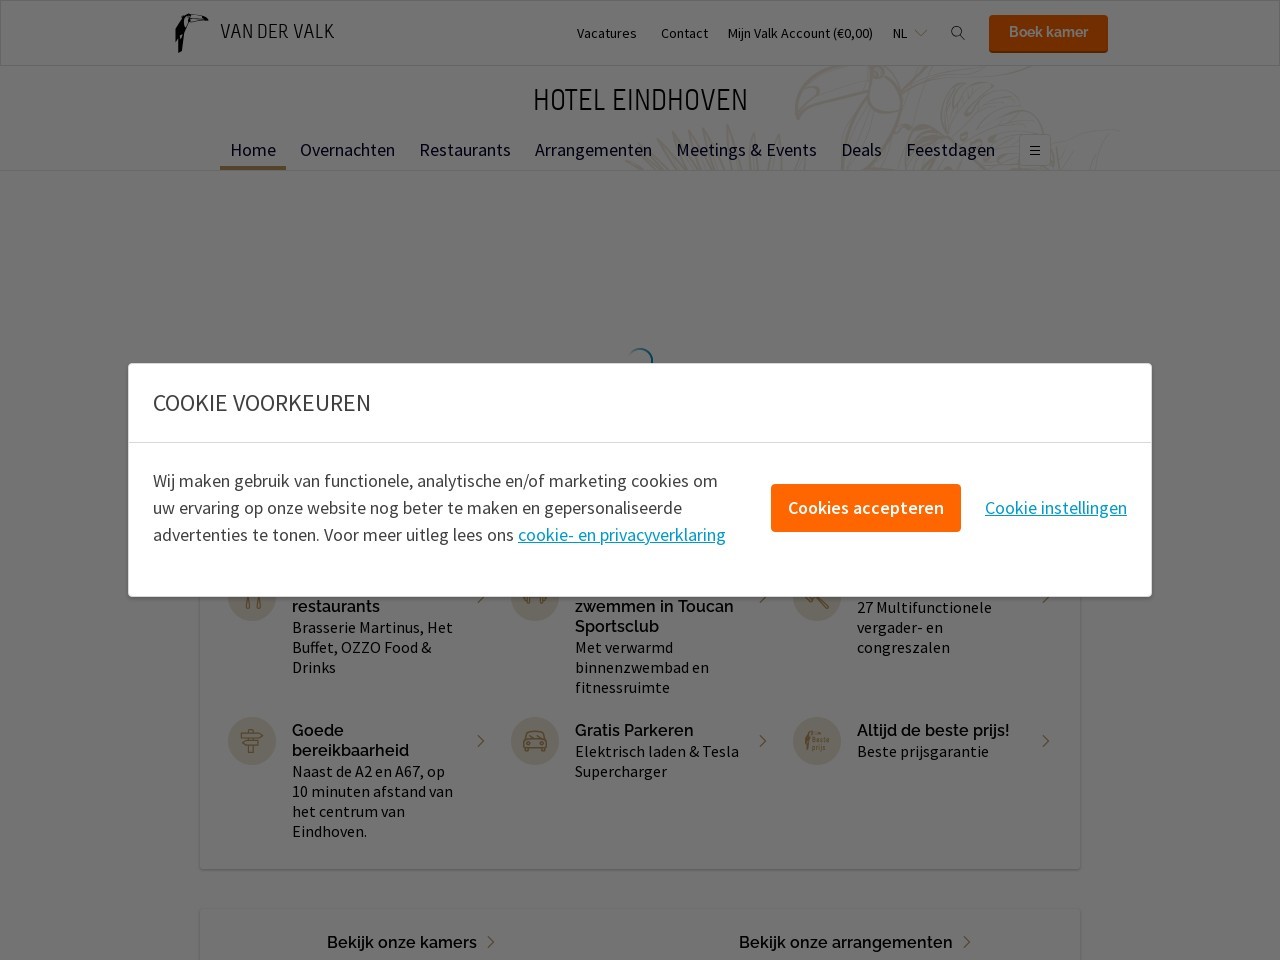Switch to the Restaurants tab

[x=465, y=150]
